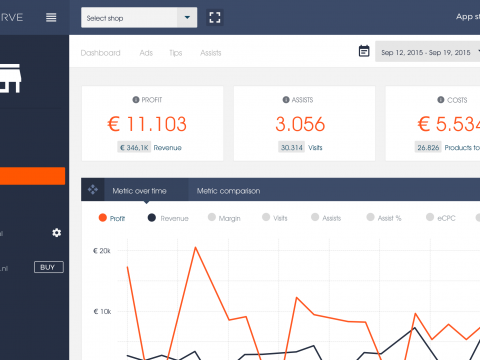Click the BUY button in sidebar
Viewport: 480px width, 360px height.
[x=49, y=267]
